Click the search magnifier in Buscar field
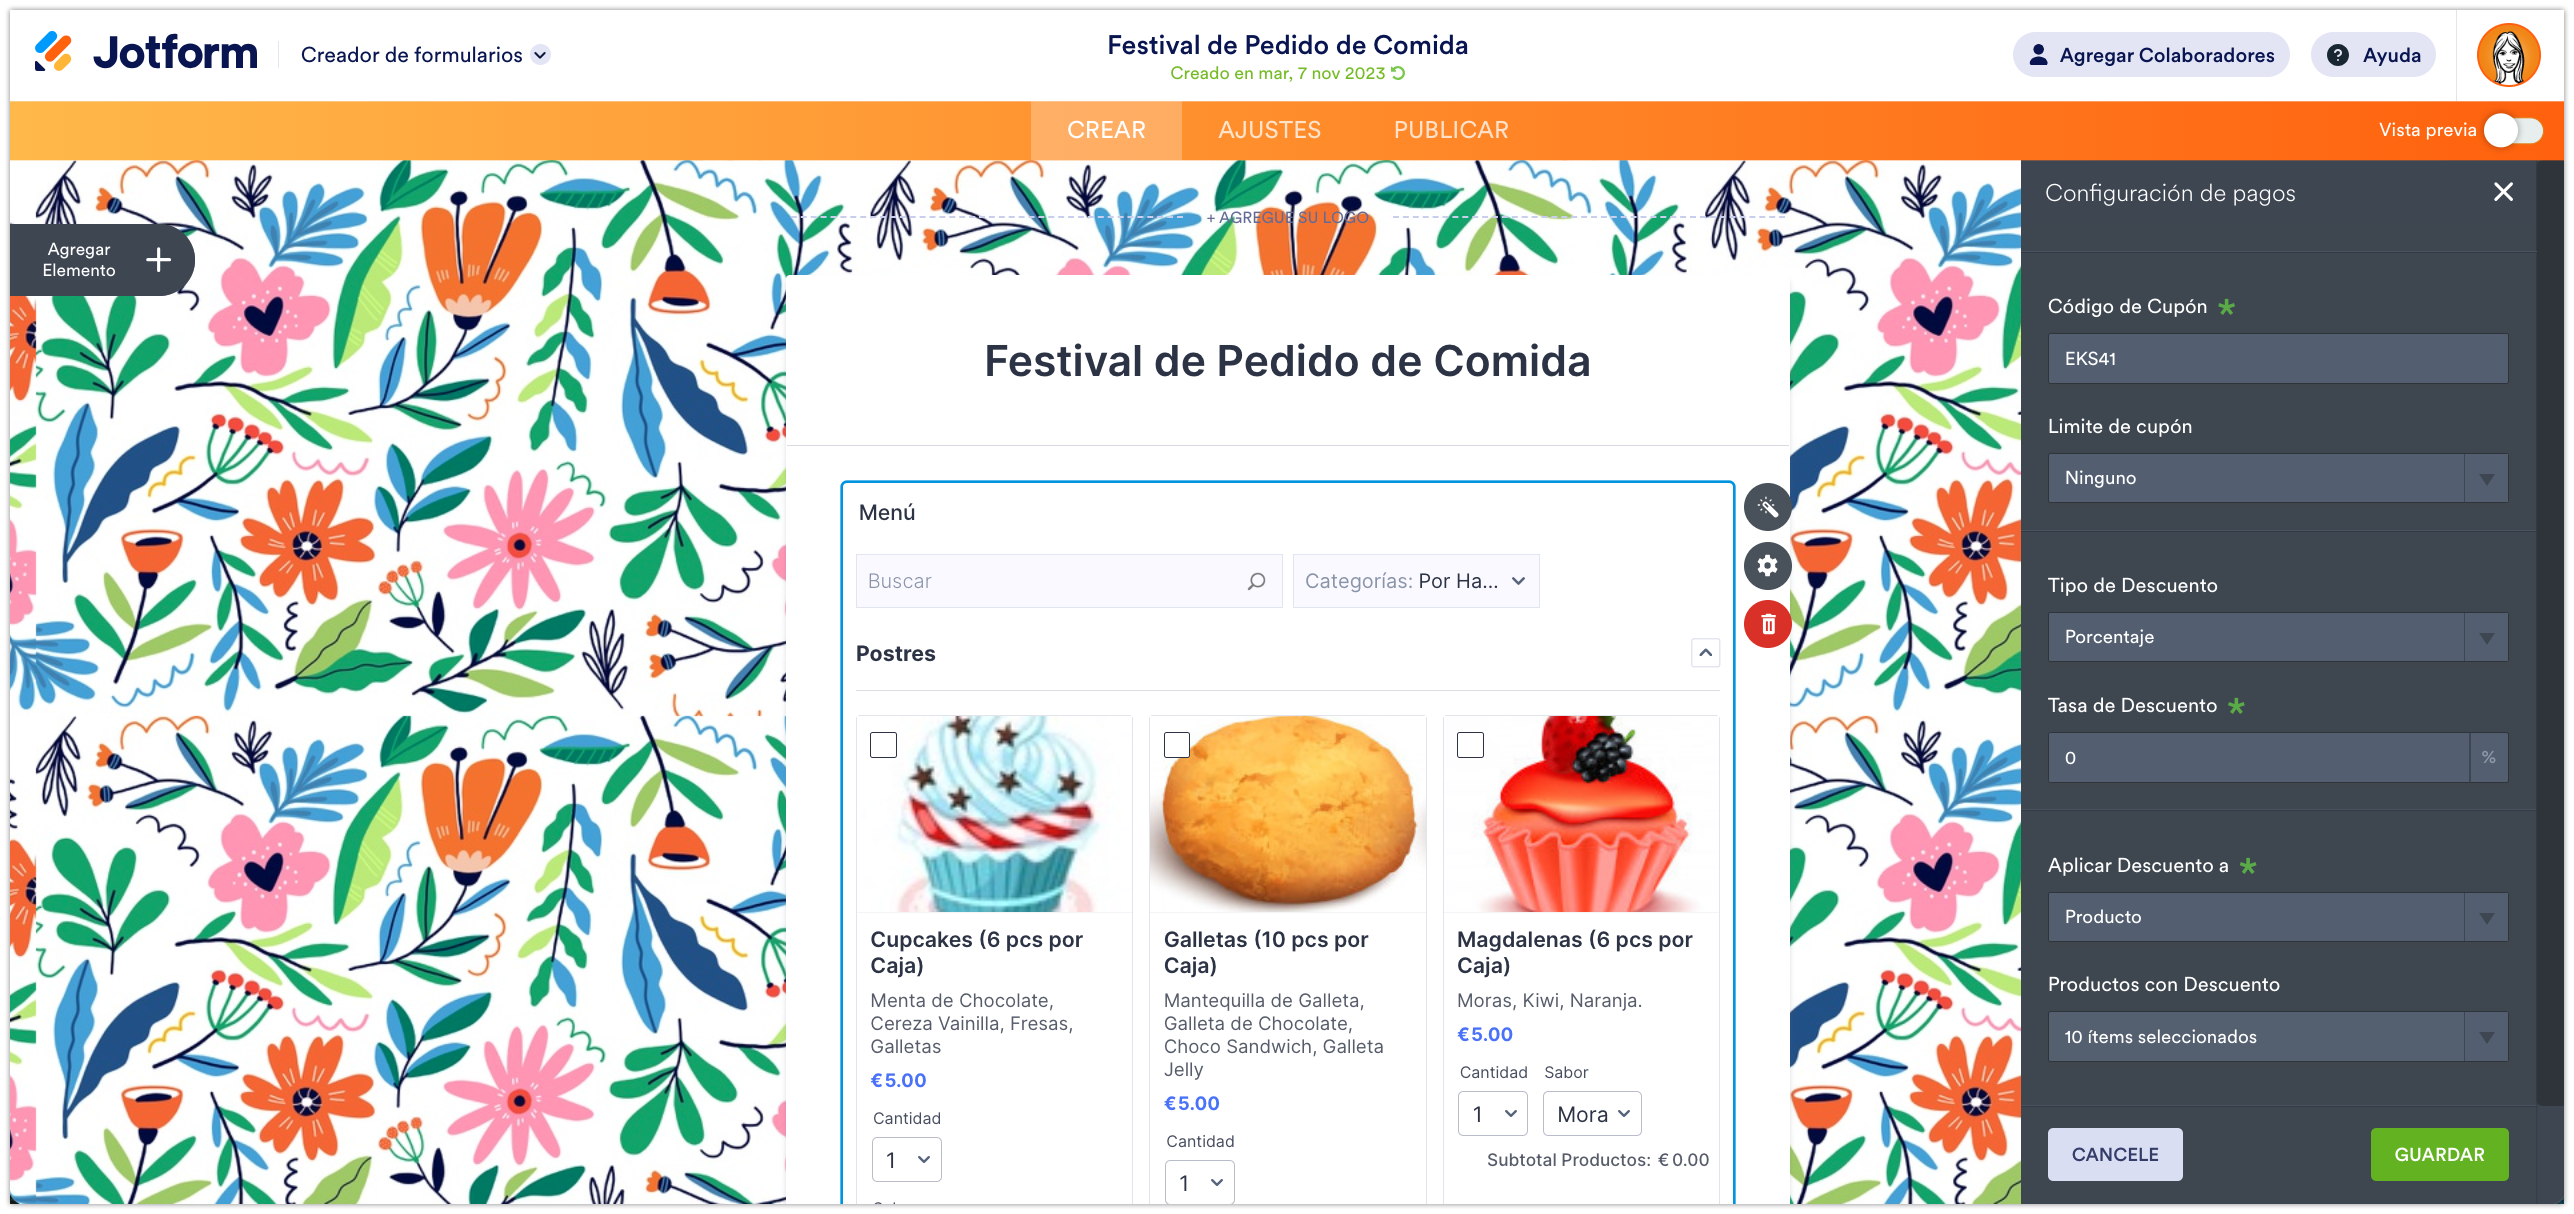The width and height of the screenshot is (2574, 1214). (1256, 581)
